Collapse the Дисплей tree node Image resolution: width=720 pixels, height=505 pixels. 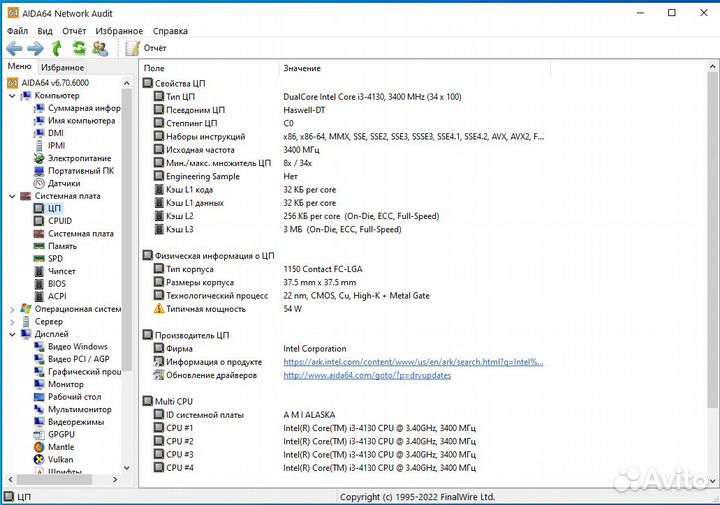click(x=12, y=334)
